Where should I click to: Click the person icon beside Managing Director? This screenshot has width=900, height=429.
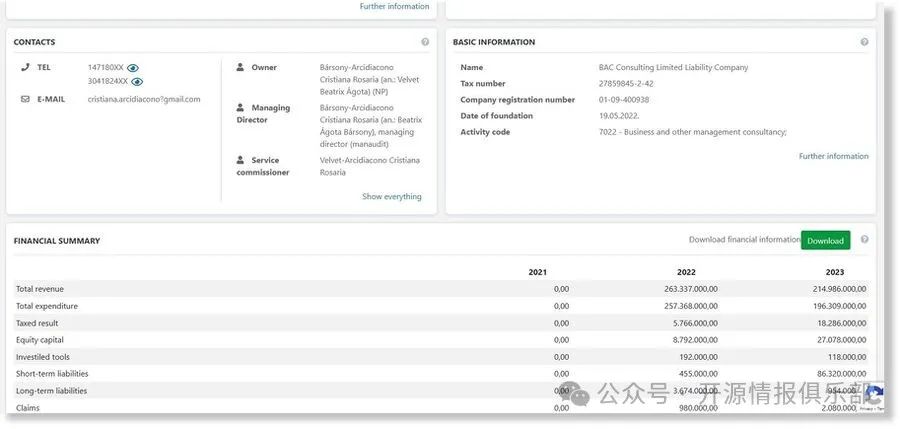point(240,107)
